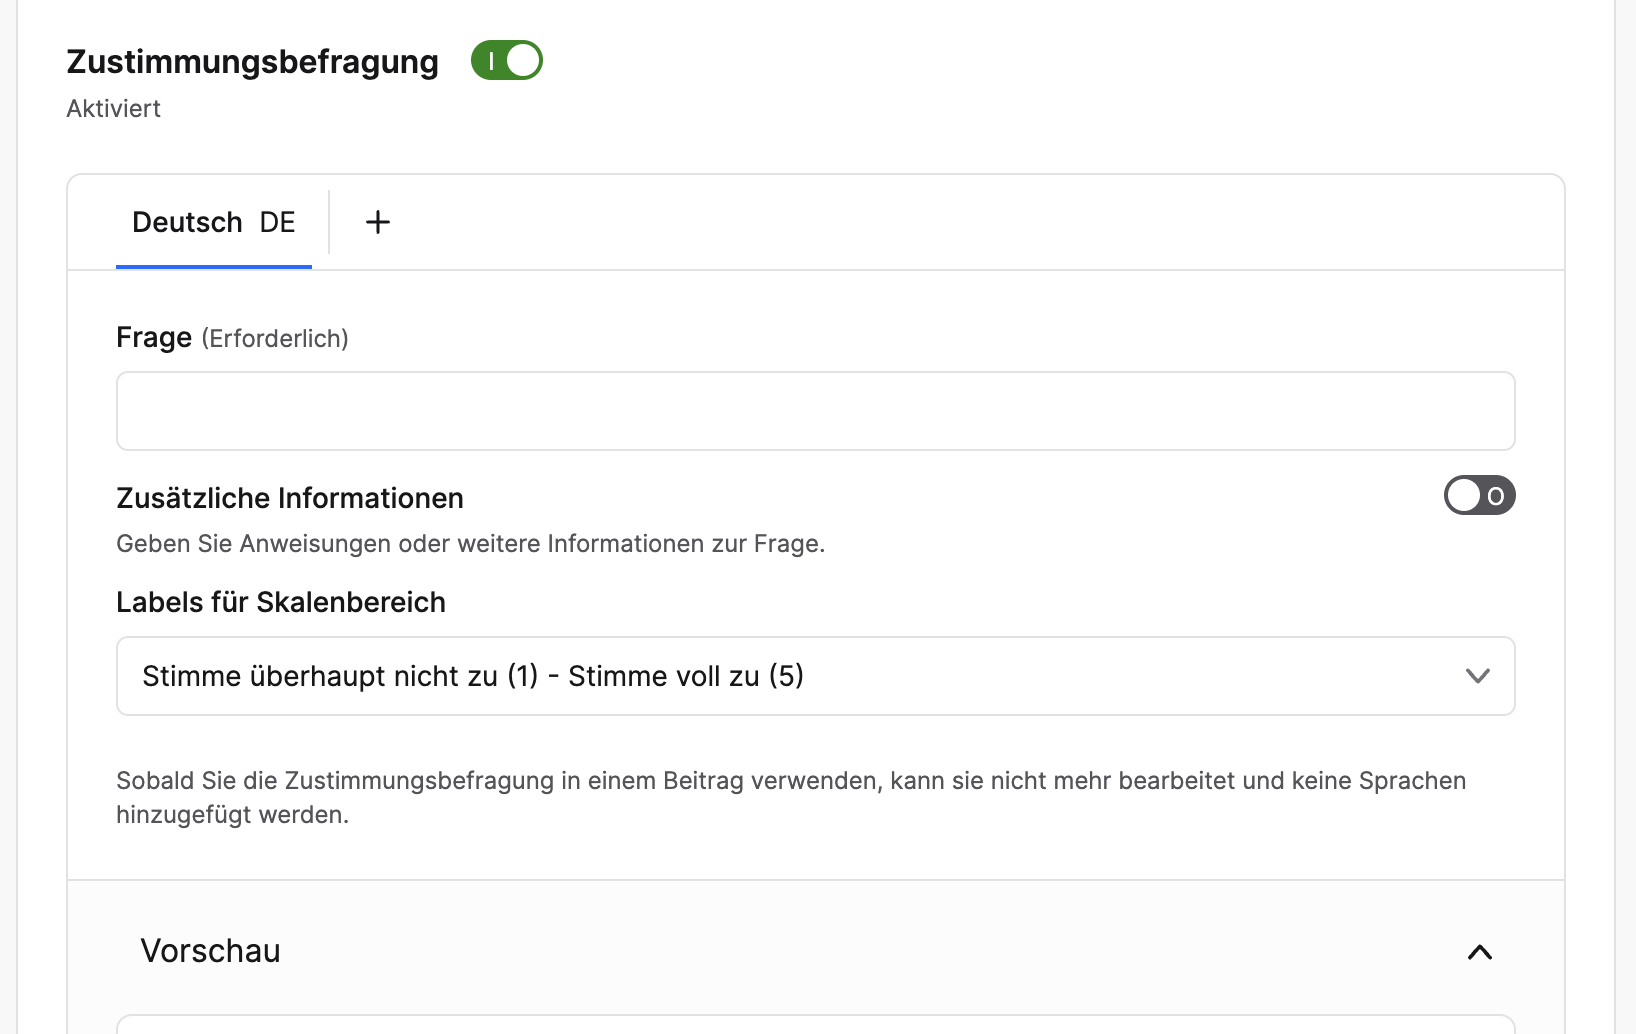Click the Aktiviert status text
The image size is (1636, 1034).
point(114,108)
